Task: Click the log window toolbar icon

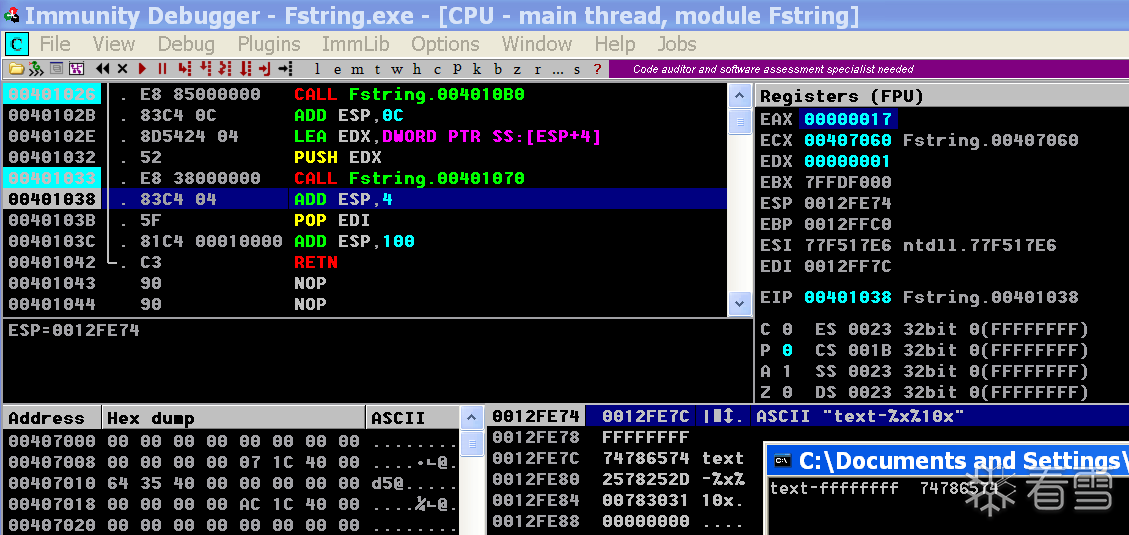Action: tap(56, 68)
